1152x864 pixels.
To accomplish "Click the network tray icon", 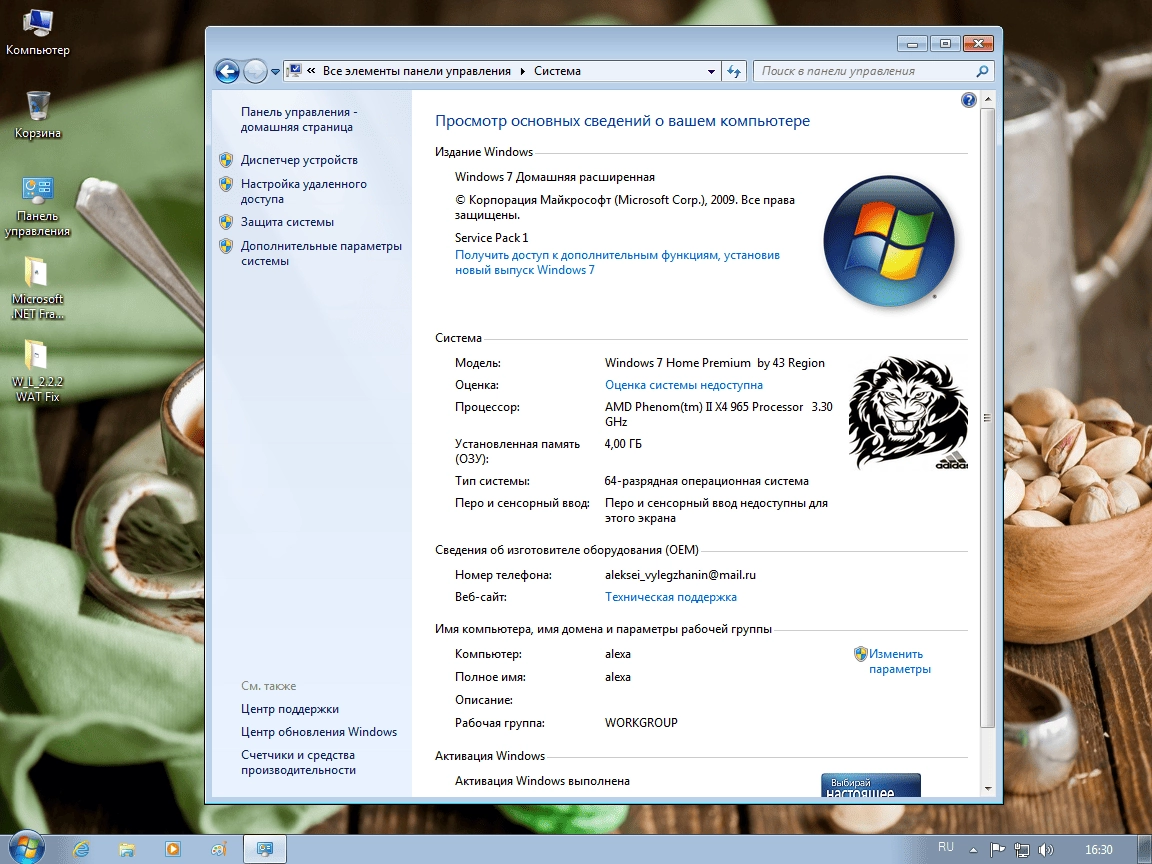I will (1021, 850).
